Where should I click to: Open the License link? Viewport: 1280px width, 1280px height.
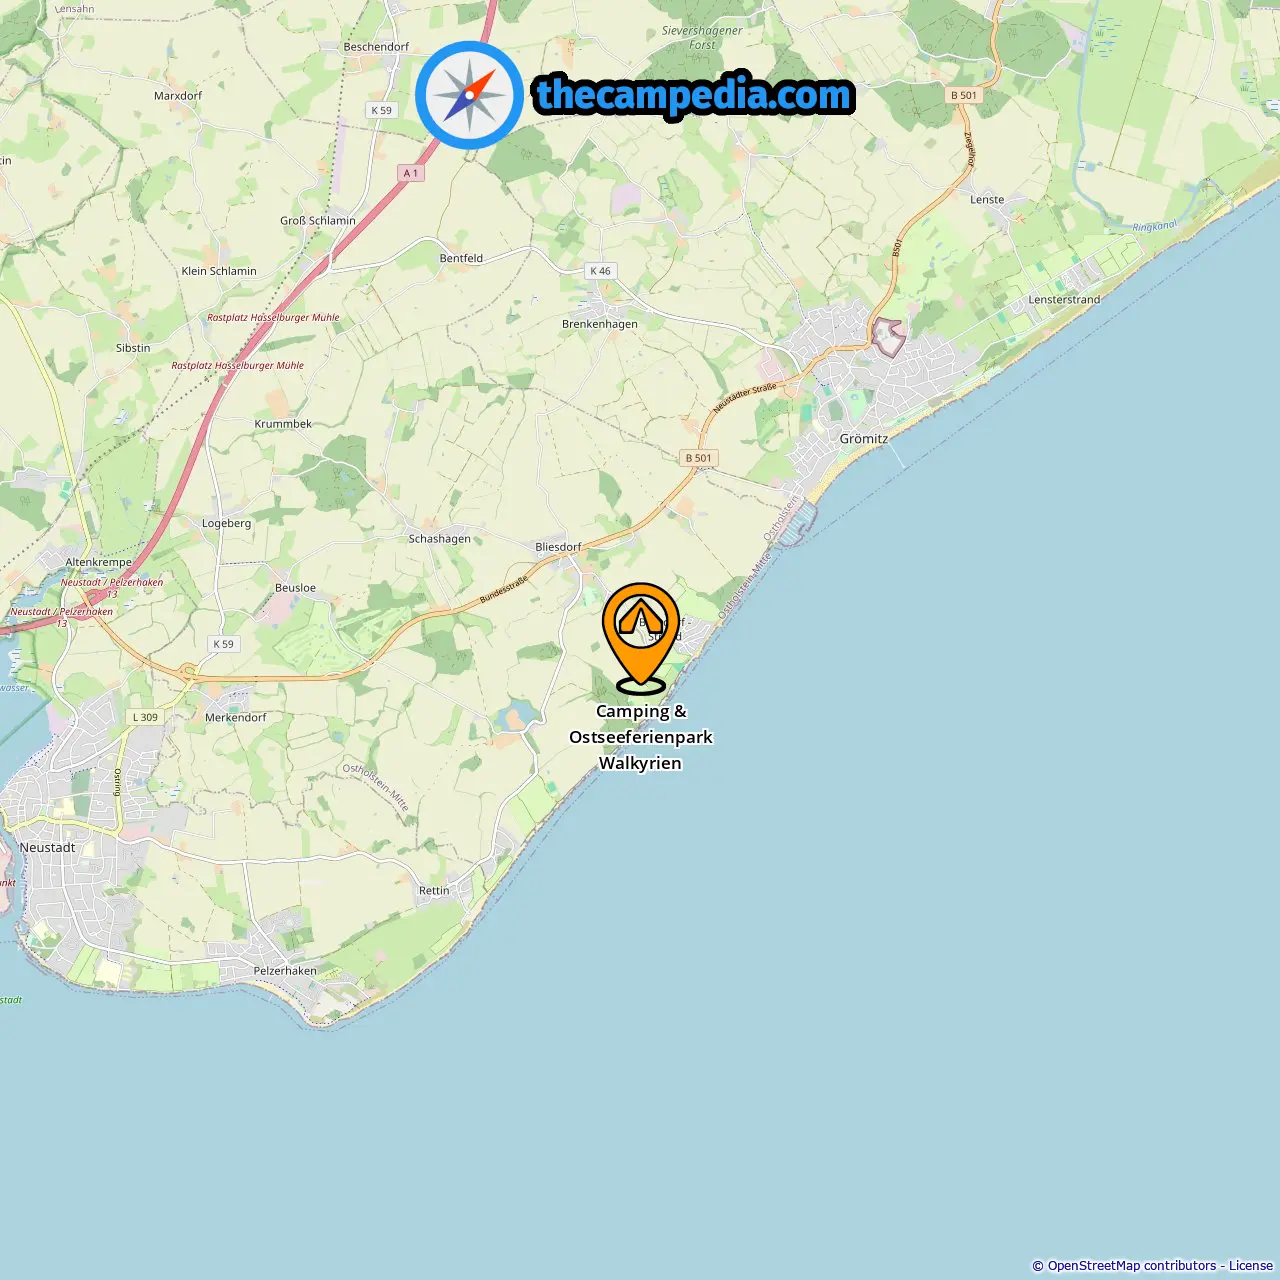click(1251, 1266)
